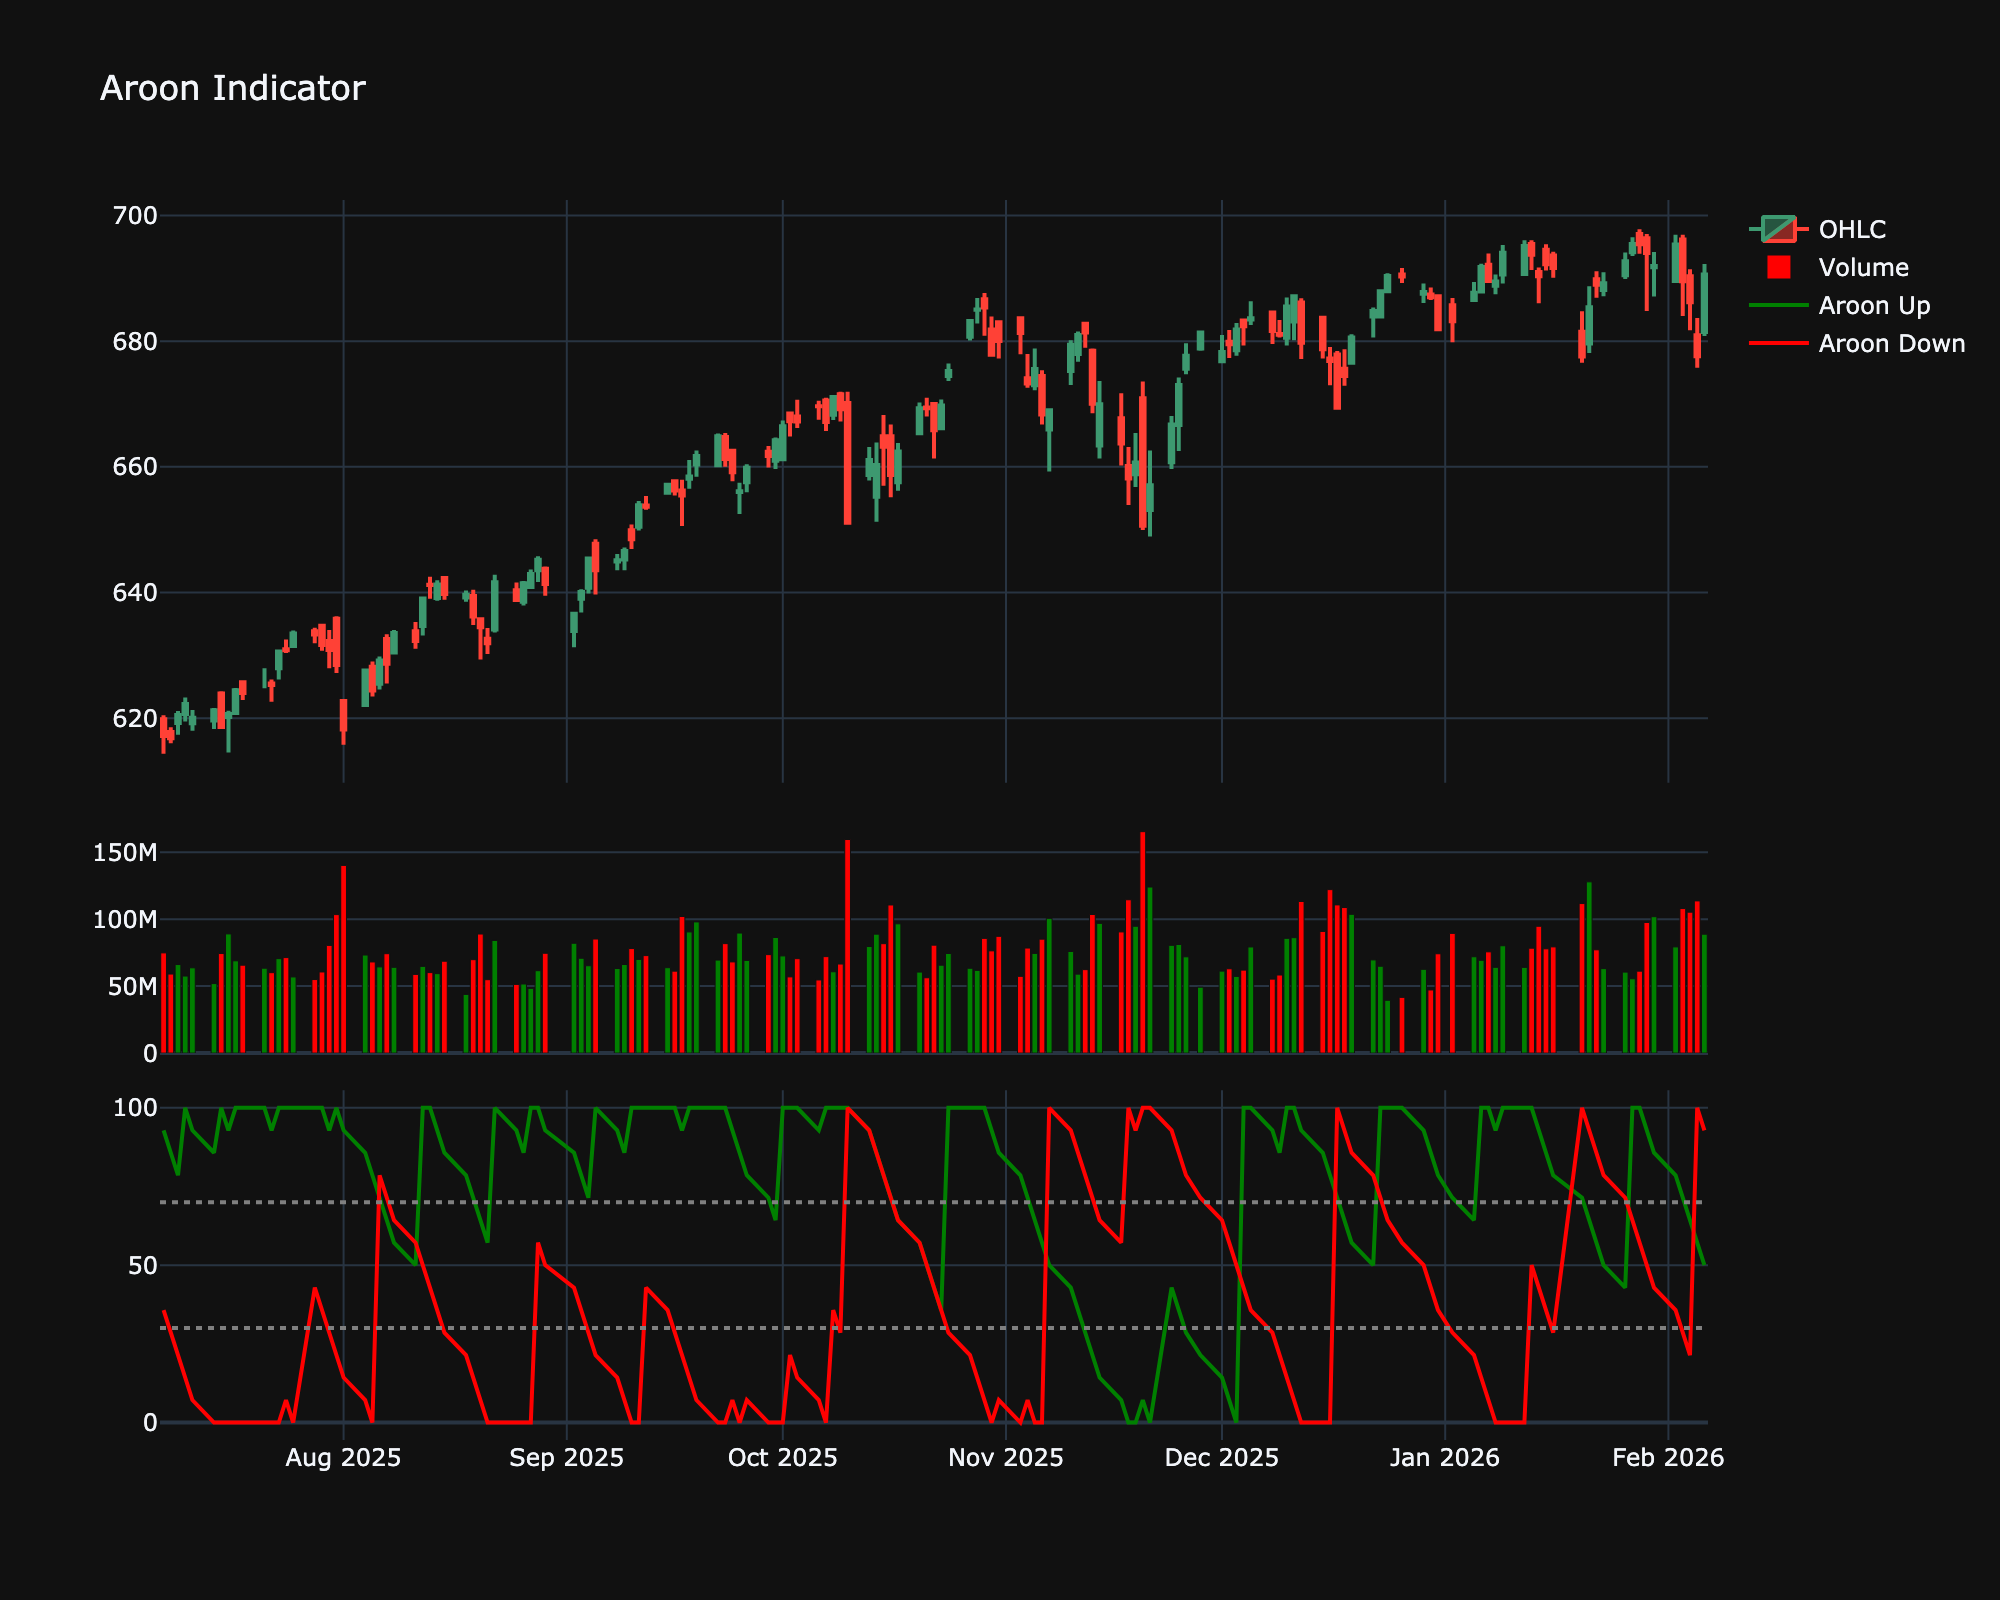2000x1600 pixels.
Task: Click the Aug 2025 x-axis label
Action: [x=343, y=1458]
